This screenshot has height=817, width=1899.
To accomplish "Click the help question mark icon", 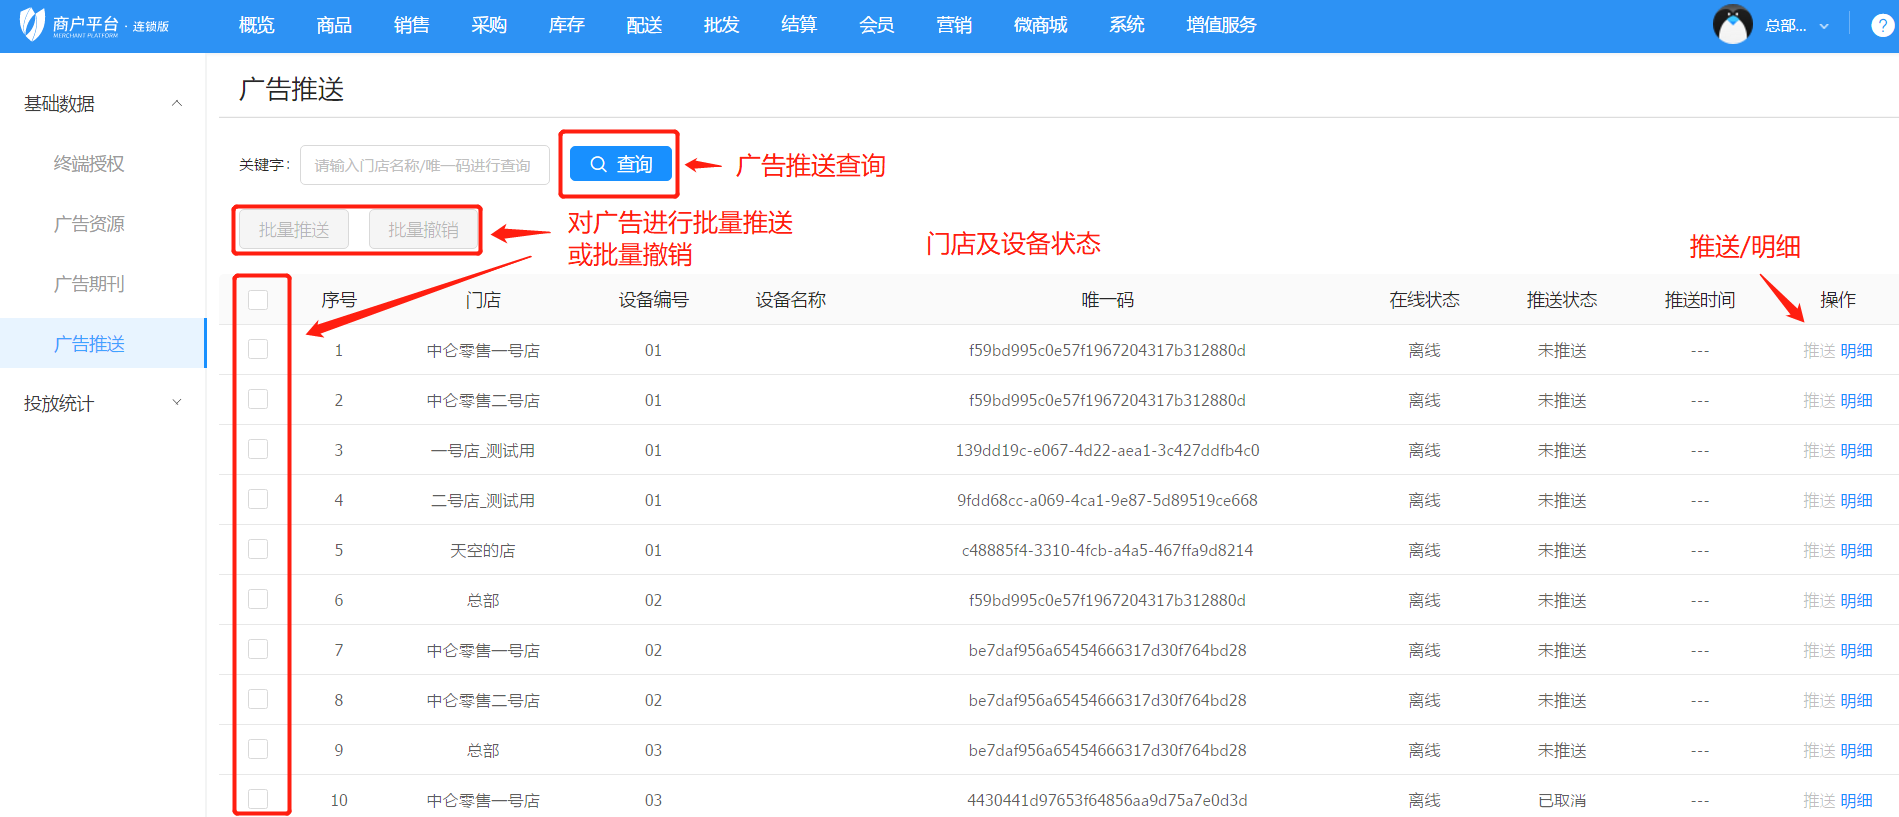I will 1882,26.
